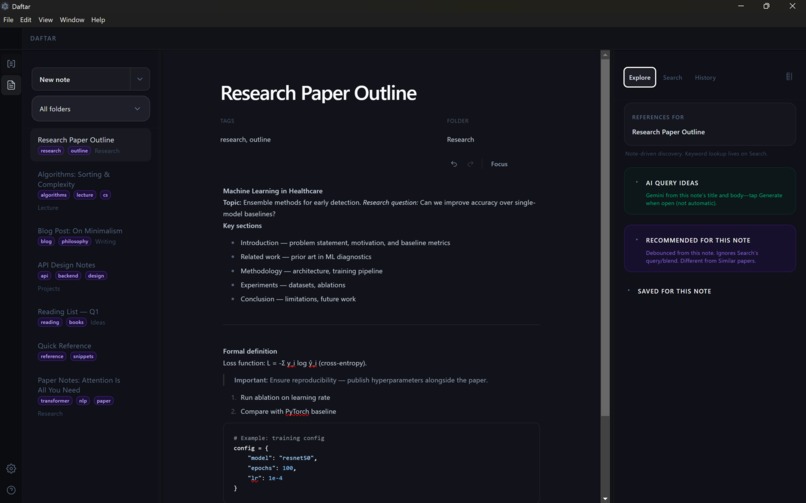Click the 'design' tag chip
The height and width of the screenshot is (503, 806).
point(96,276)
